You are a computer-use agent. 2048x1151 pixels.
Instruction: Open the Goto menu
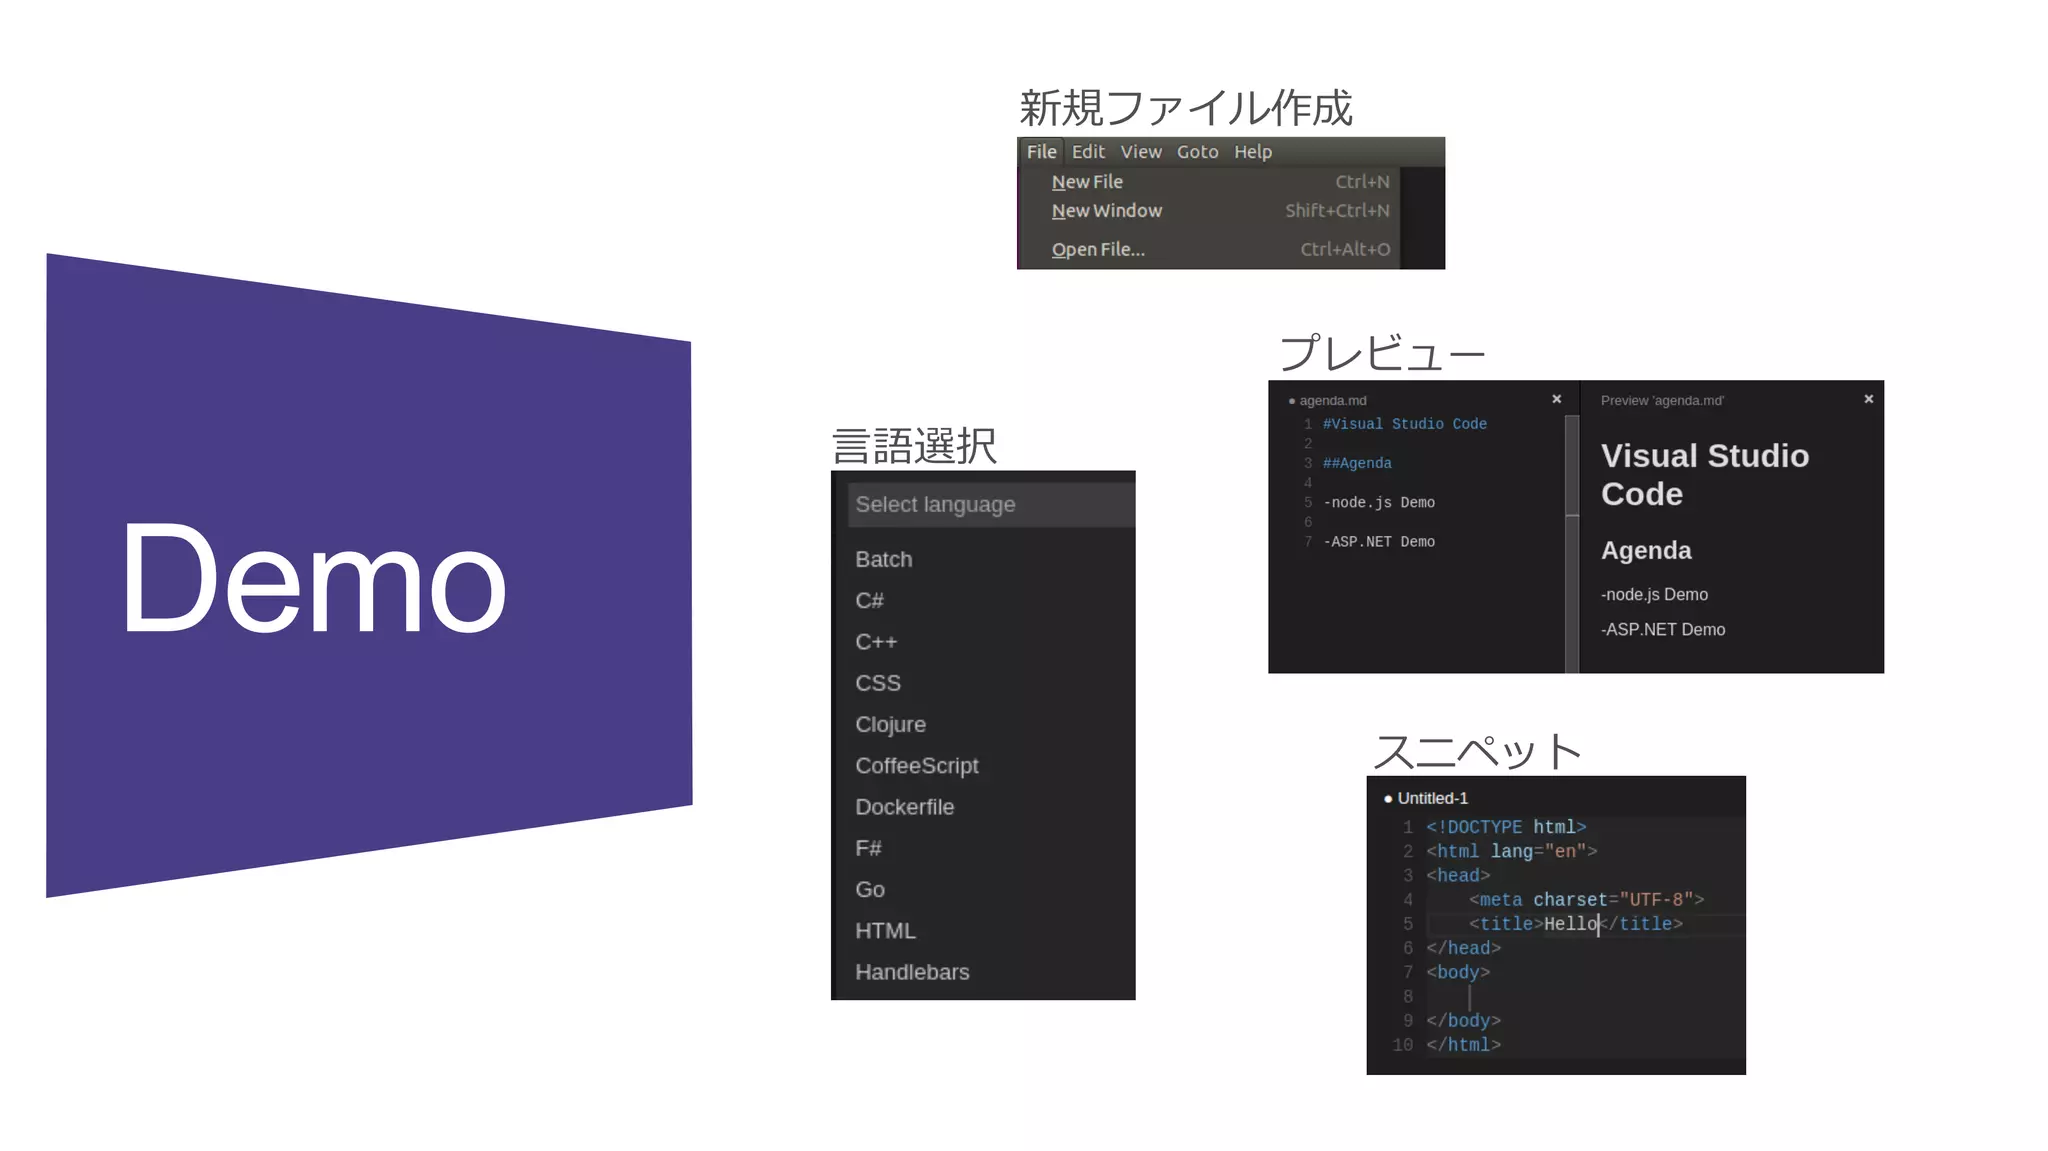click(1197, 152)
